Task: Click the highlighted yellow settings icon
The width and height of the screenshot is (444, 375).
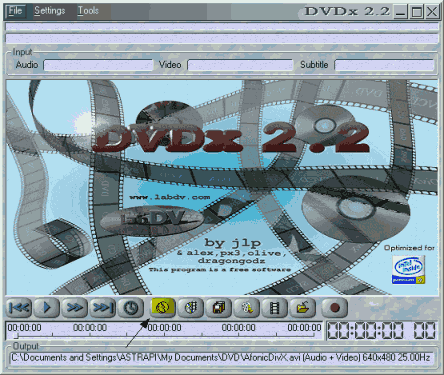Action: click(163, 307)
